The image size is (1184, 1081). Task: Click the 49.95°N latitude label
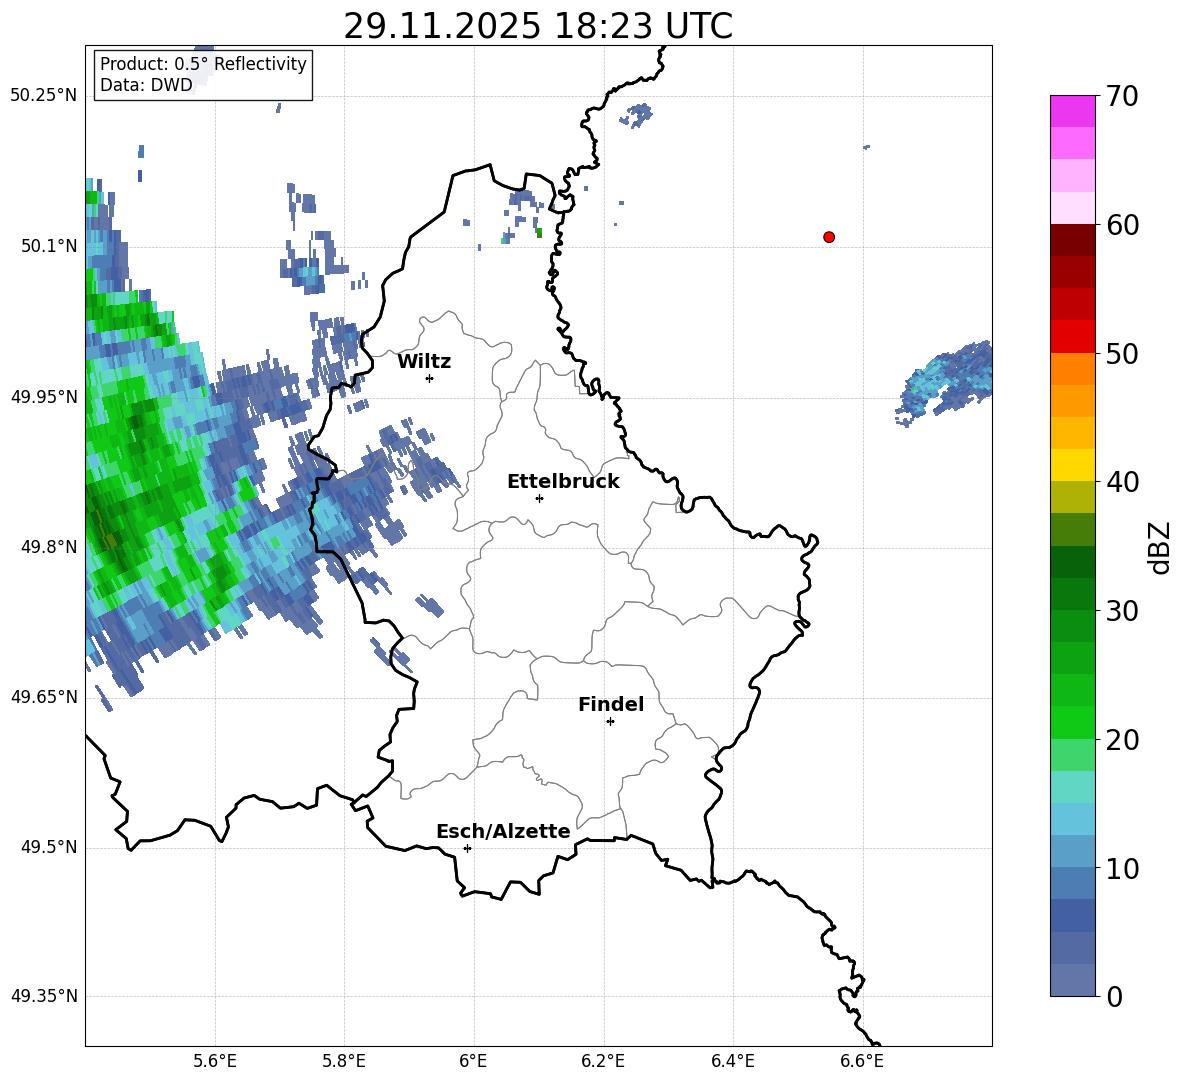pyautogui.click(x=44, y=396)
